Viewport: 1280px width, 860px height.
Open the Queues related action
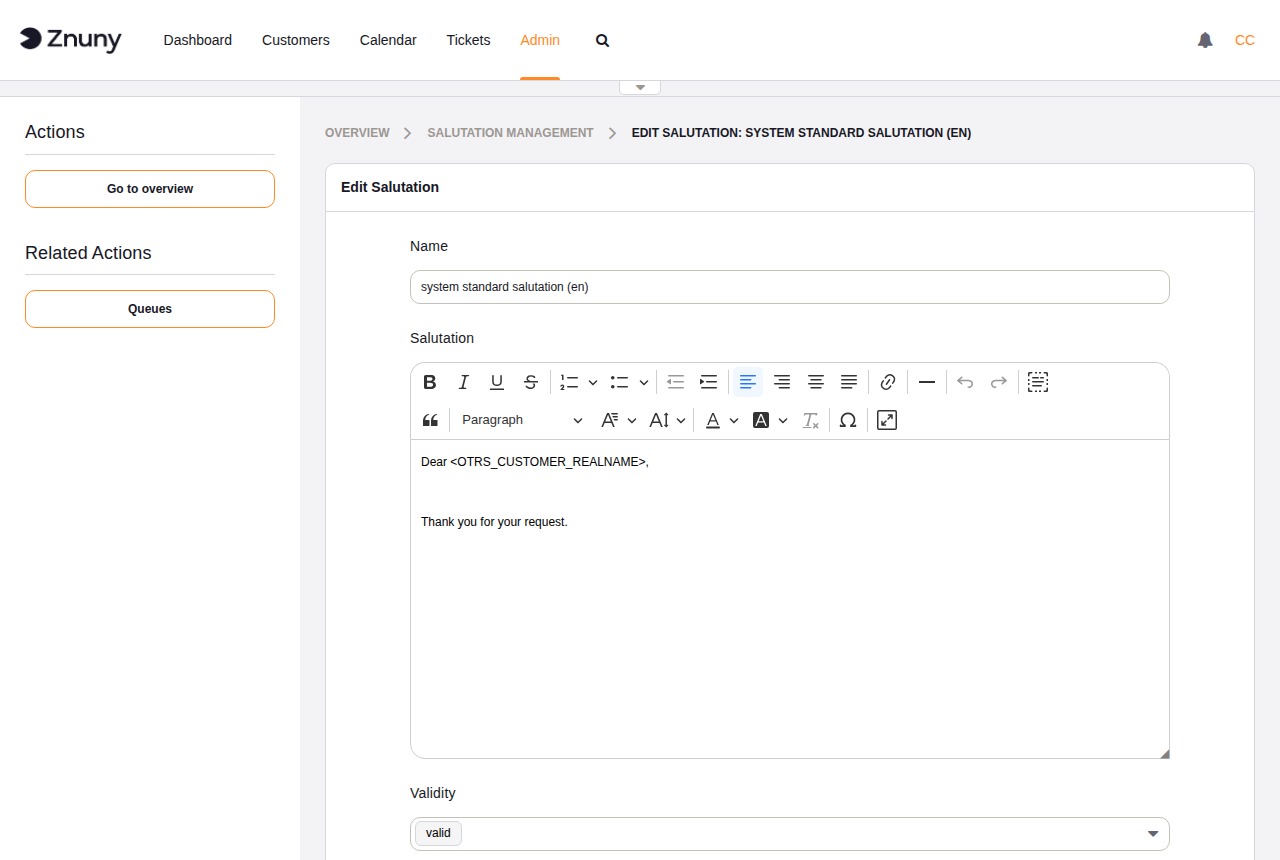coord(150,309)
